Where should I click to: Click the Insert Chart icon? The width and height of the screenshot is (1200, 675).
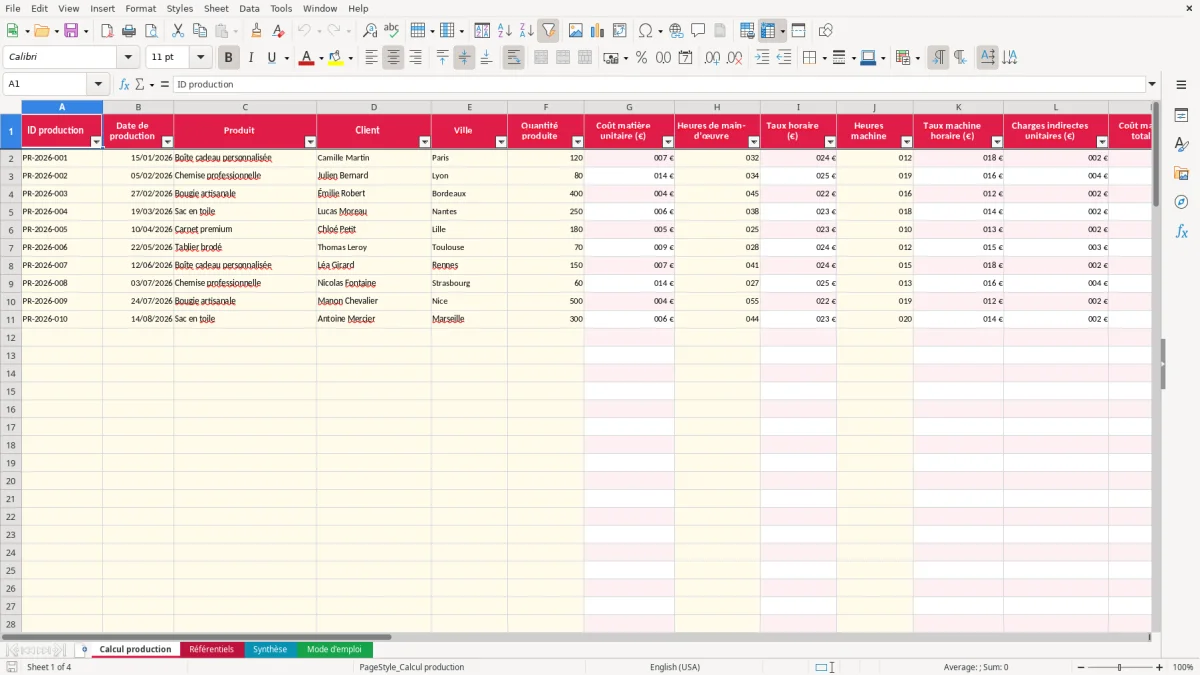[598, 31]
